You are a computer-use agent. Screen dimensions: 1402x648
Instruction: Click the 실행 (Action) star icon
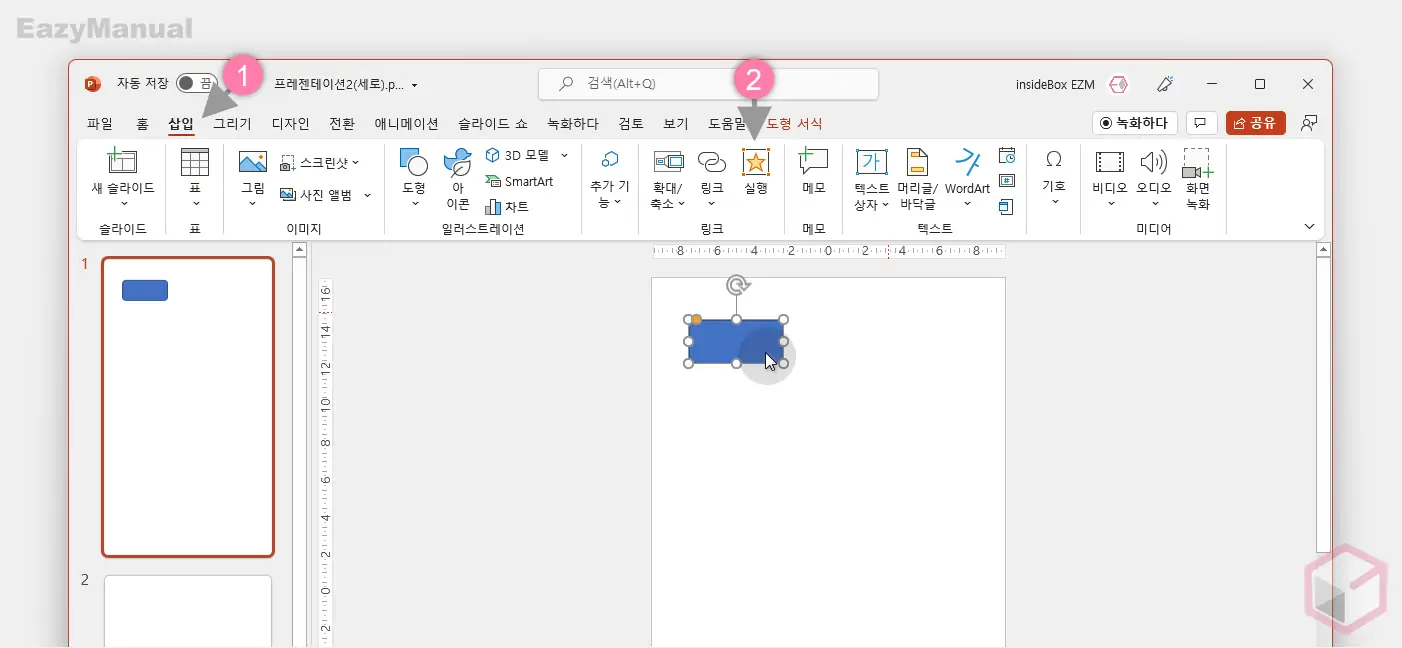click(x=755, y=162)
